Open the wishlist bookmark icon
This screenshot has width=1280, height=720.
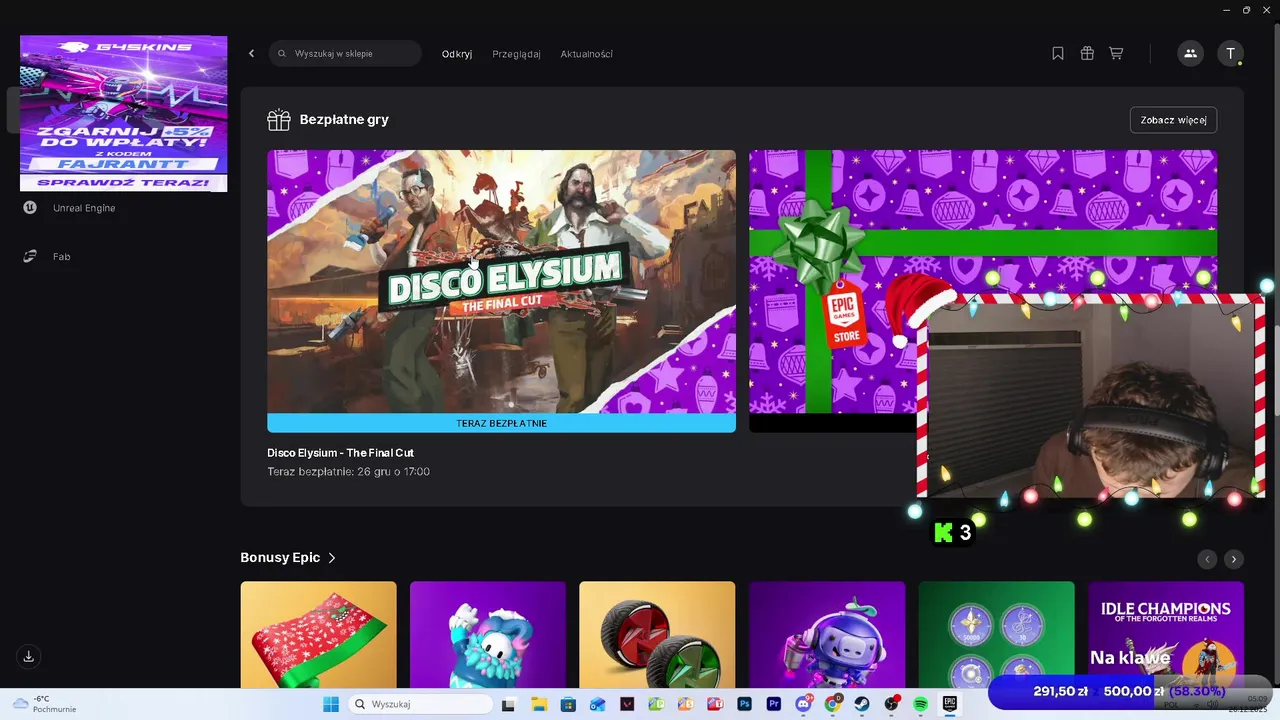[1058, 54]
